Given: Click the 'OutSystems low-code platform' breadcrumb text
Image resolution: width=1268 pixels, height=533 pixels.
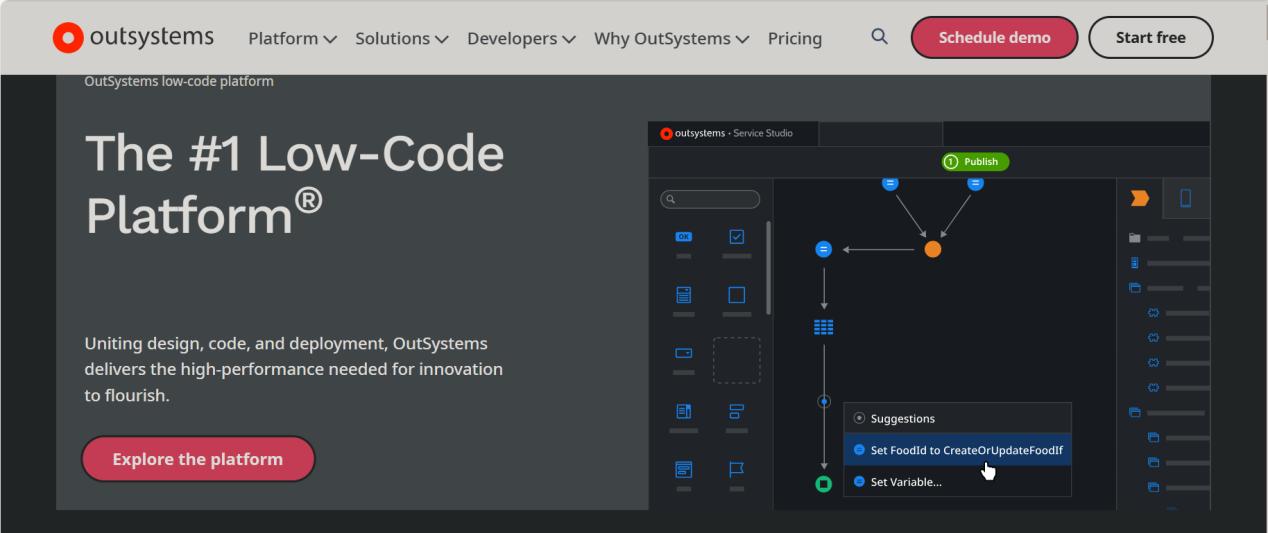Looking at the screenshot, I should (x=179, y=81).
